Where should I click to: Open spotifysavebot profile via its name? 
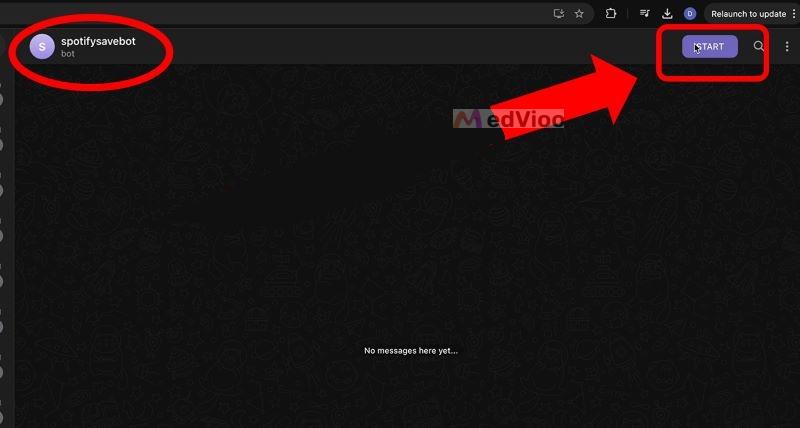(98, 41)
